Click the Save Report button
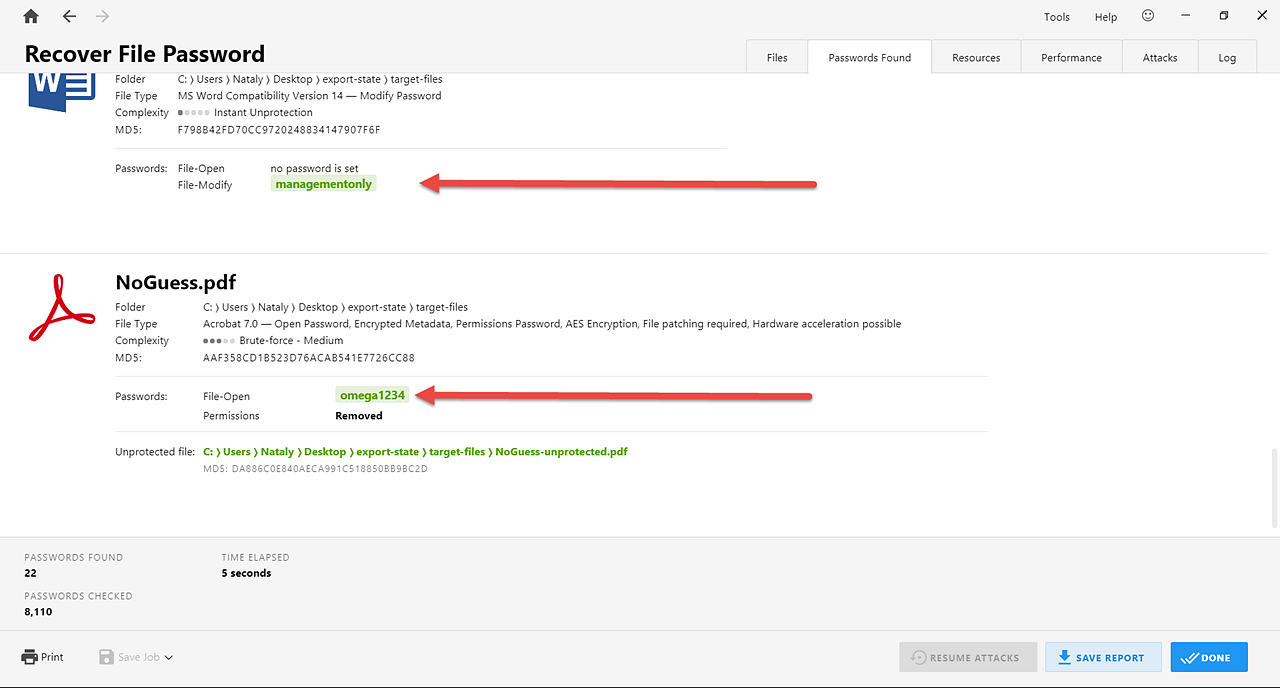1280x688 pixels. coord(1102,657)
